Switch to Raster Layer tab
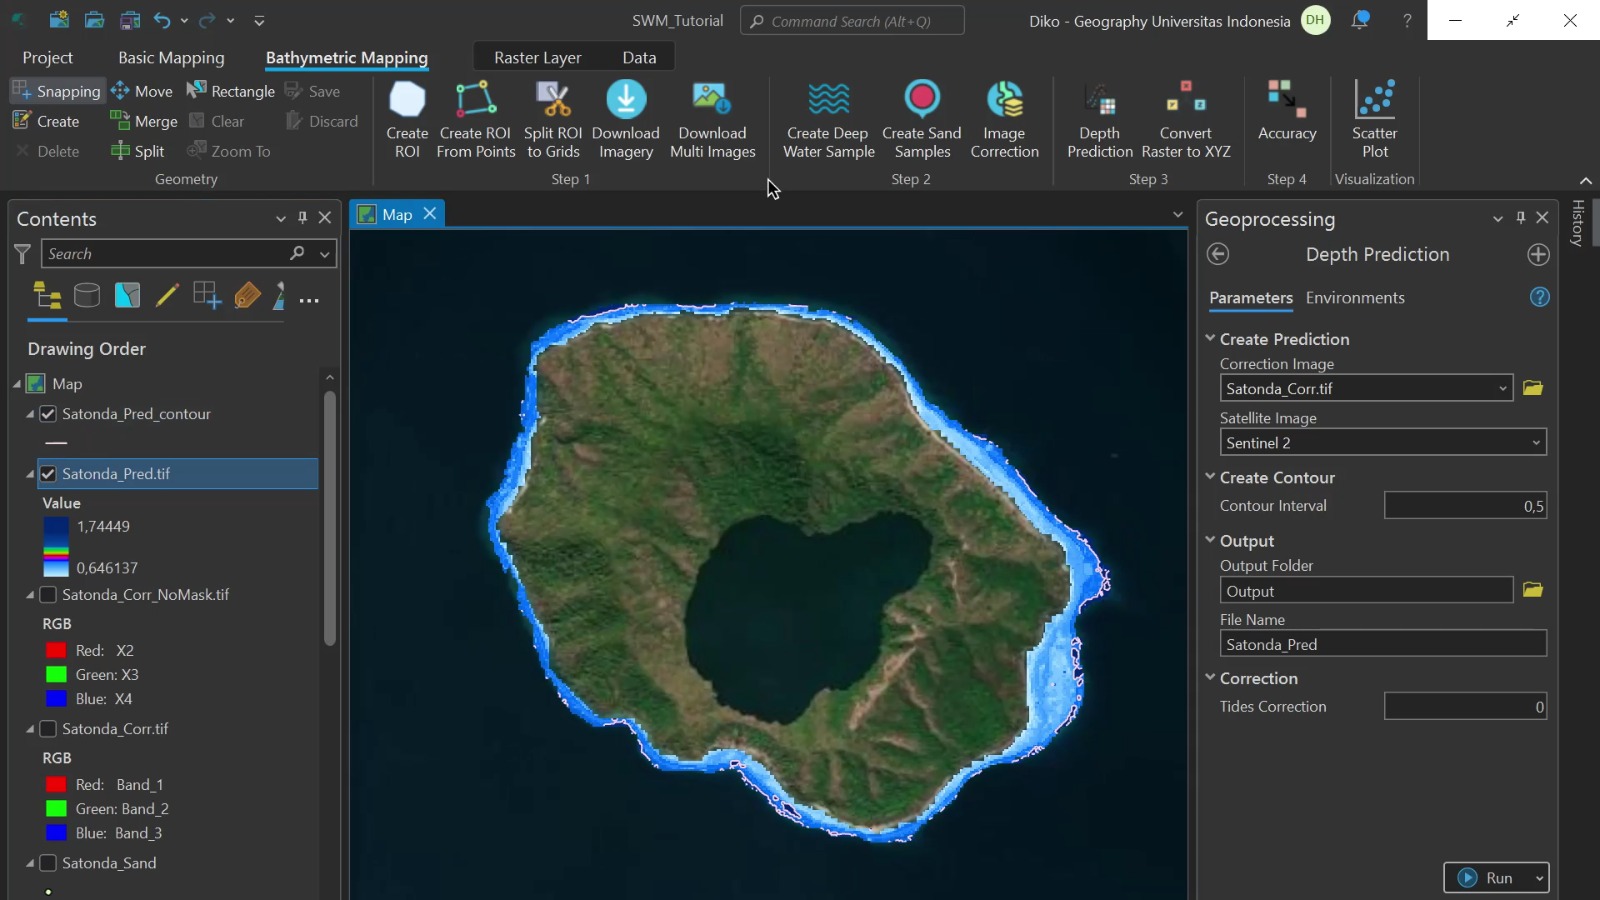 [537, 57]
